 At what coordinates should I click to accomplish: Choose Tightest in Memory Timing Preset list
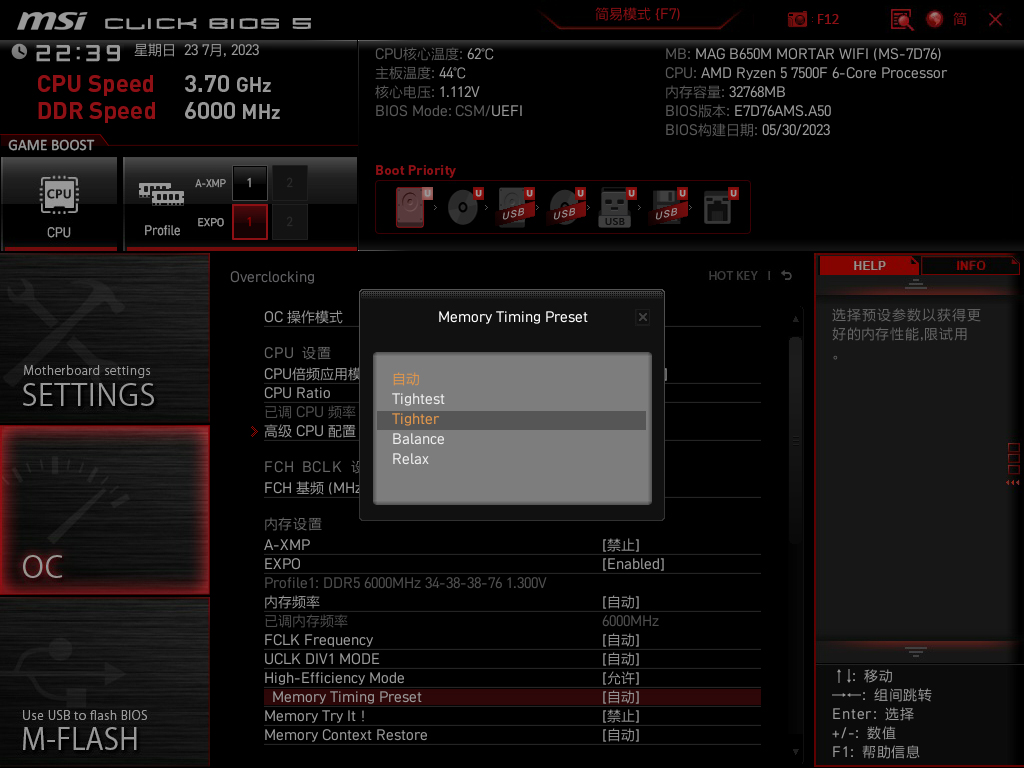coord(418,399)
